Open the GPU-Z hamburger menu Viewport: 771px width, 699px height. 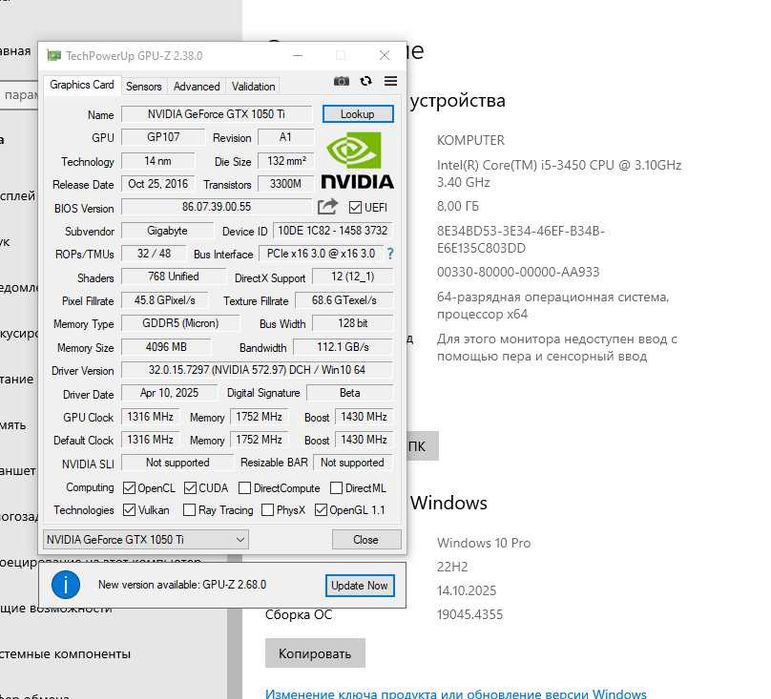[390, 81]
